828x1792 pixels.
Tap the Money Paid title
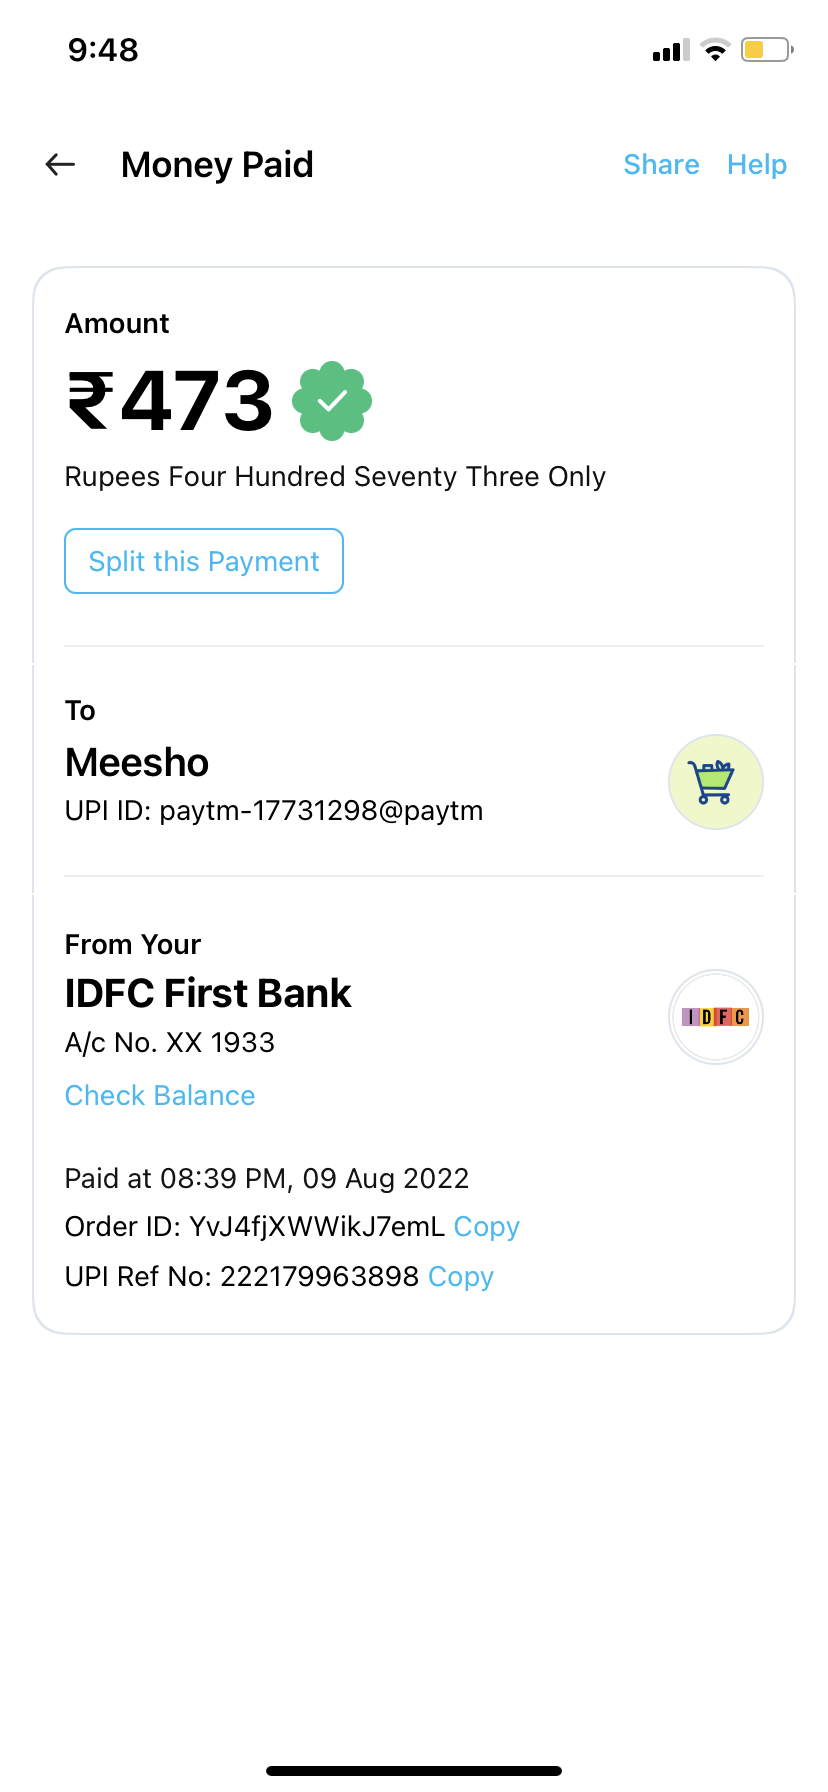coord(217,165)
